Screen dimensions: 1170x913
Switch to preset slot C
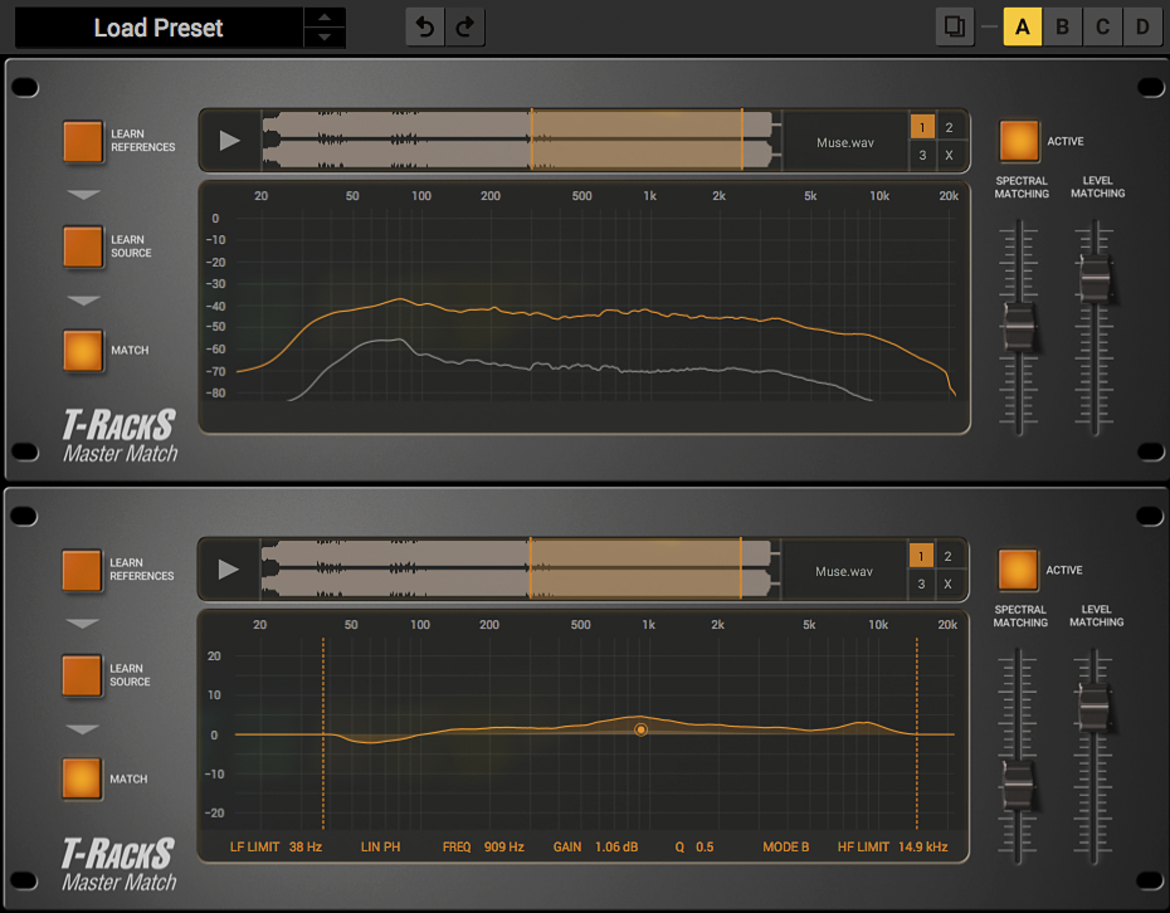(1102, 27)
